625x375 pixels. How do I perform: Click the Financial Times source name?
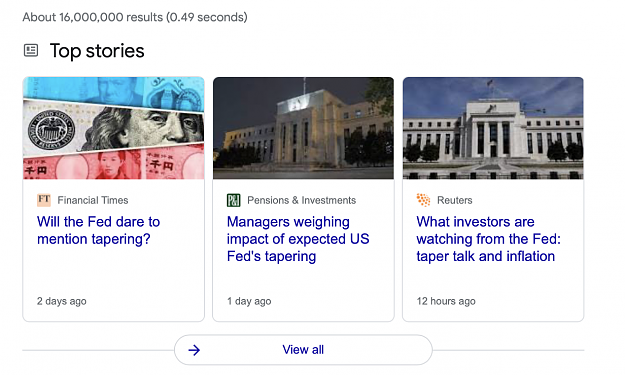click(93, 200)
